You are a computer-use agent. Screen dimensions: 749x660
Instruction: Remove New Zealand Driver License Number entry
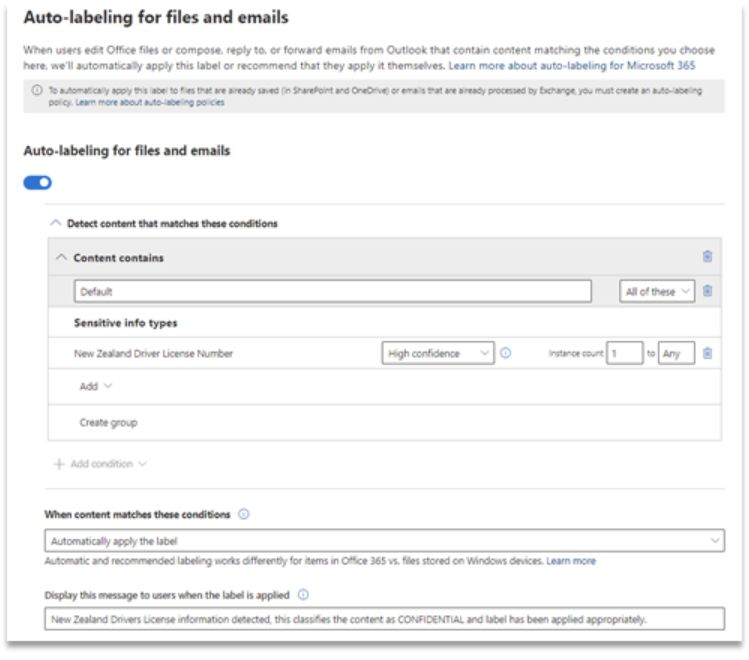[707, 353]
